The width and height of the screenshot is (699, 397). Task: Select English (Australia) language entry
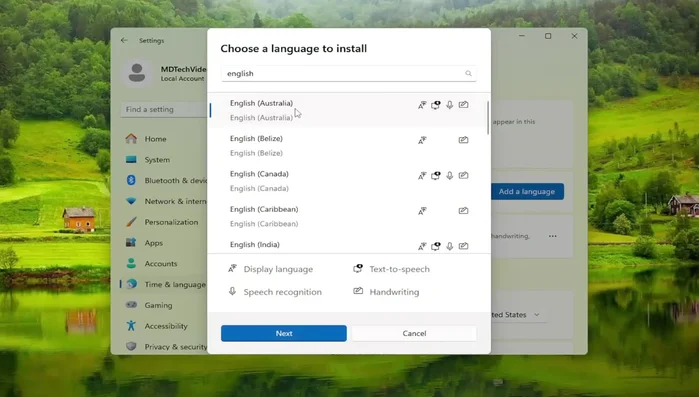tap(348, 110)
